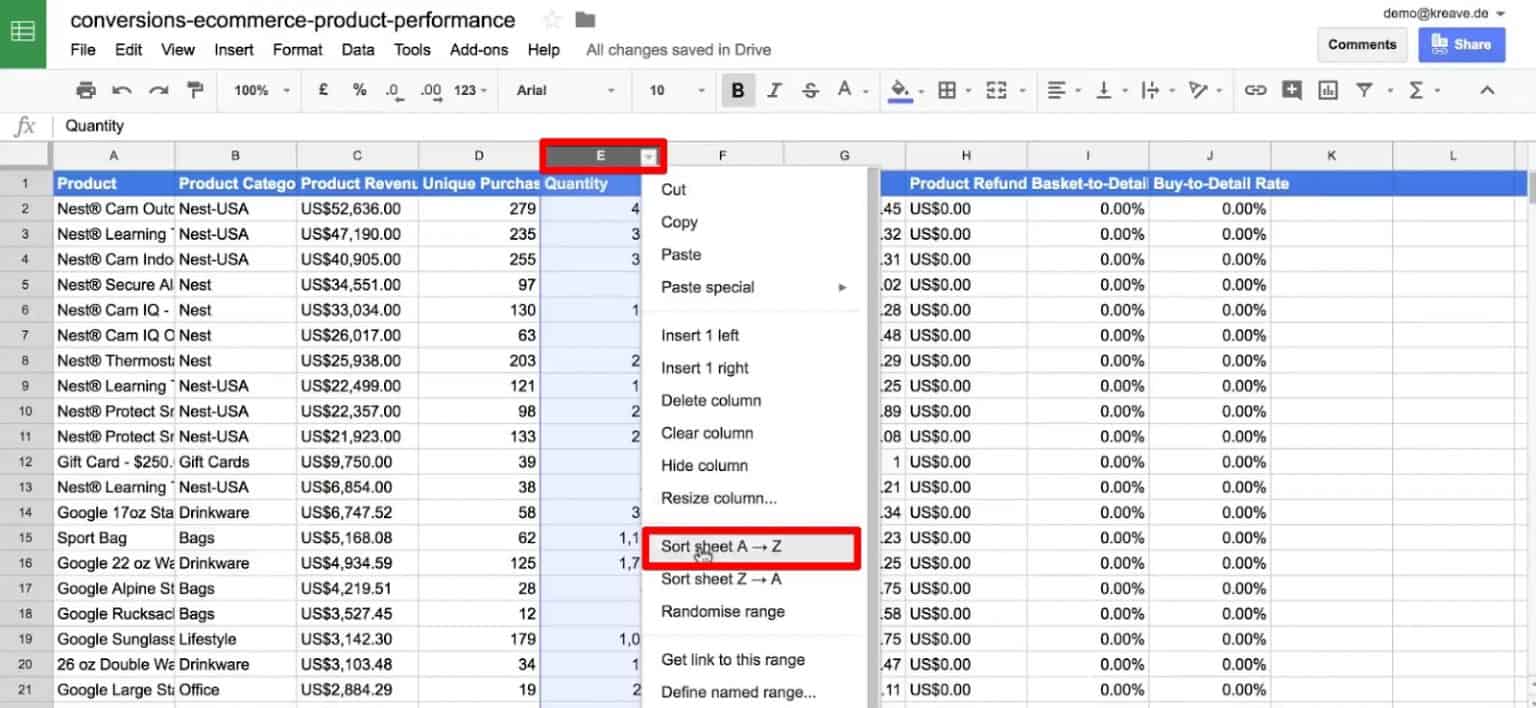Click the Print icon

(x=85, y=90)
